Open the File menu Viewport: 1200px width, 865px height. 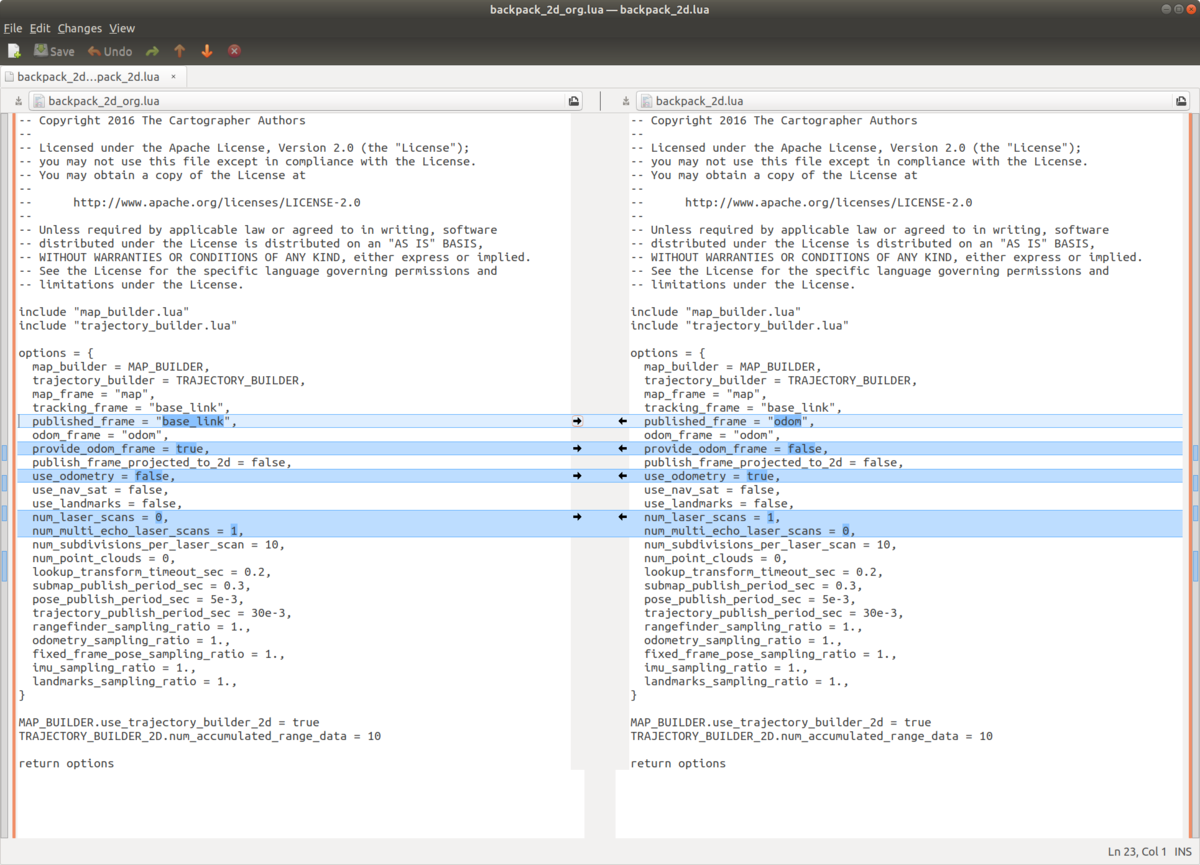pyautogui.click(x=13, y=28)
